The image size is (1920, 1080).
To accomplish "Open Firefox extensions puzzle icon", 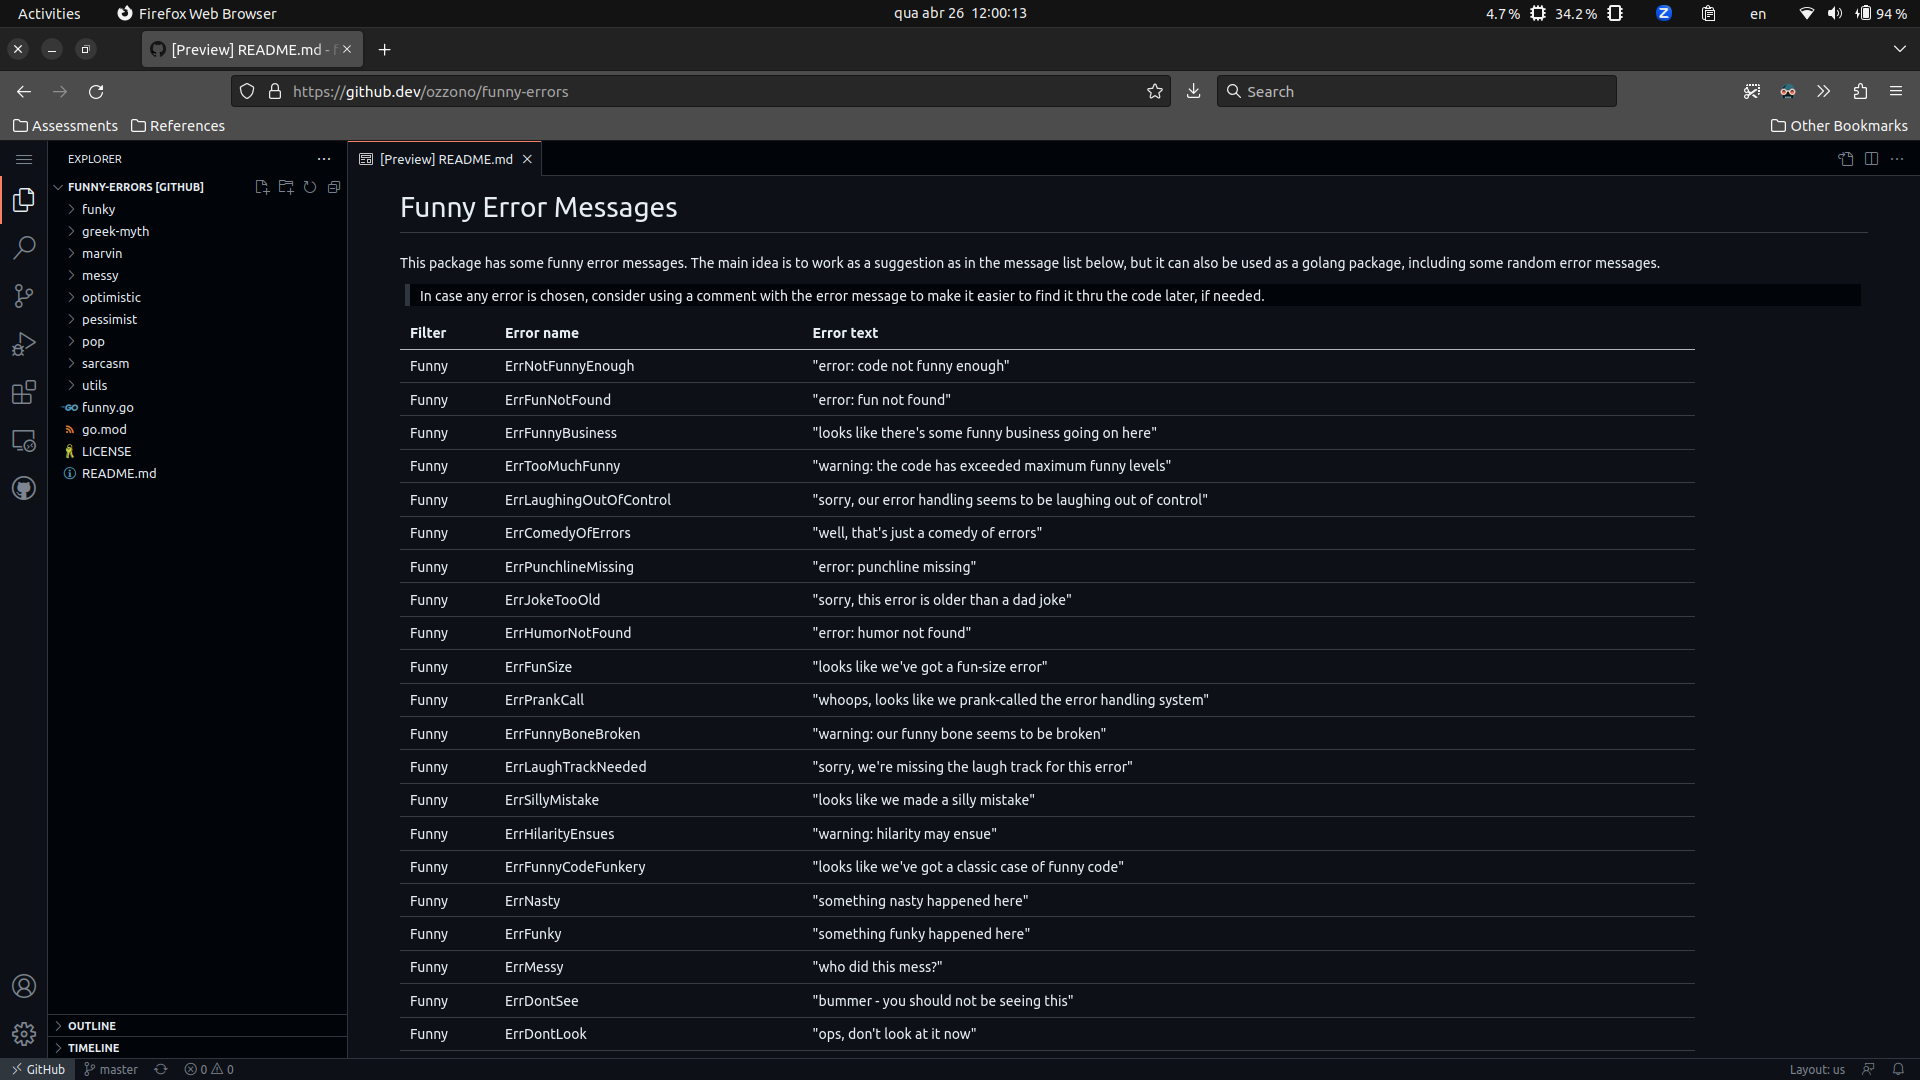I will [1860, 91].
